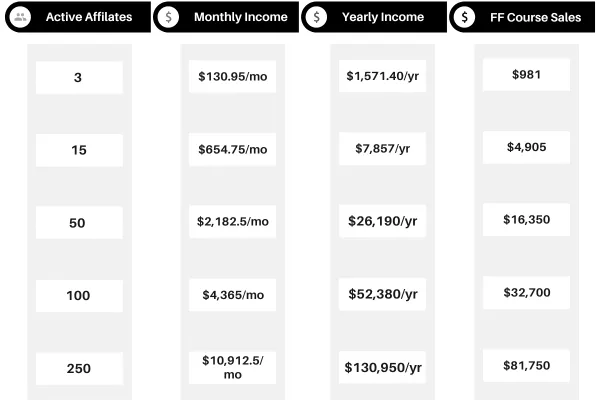This screenshot has width=600, height=400.
Task: Click the 3 active affiliates cell
Action: point(78,77)
